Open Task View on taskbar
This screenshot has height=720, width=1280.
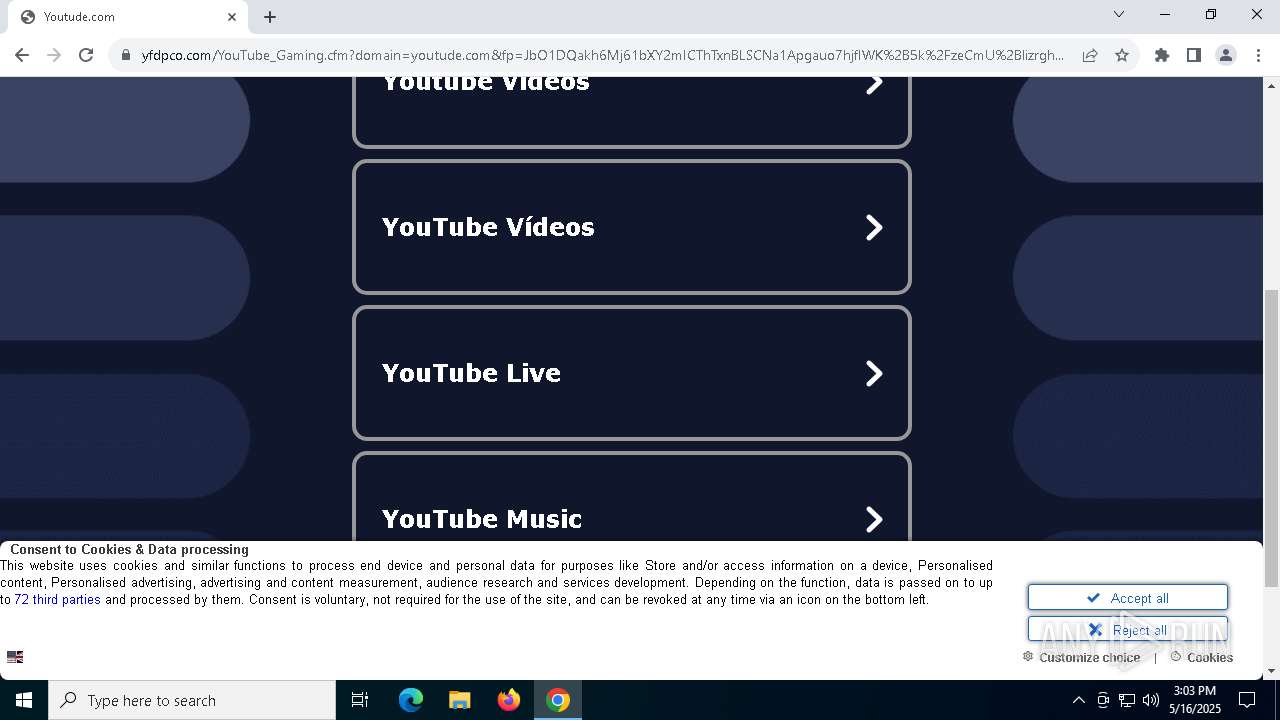point(360,700)
